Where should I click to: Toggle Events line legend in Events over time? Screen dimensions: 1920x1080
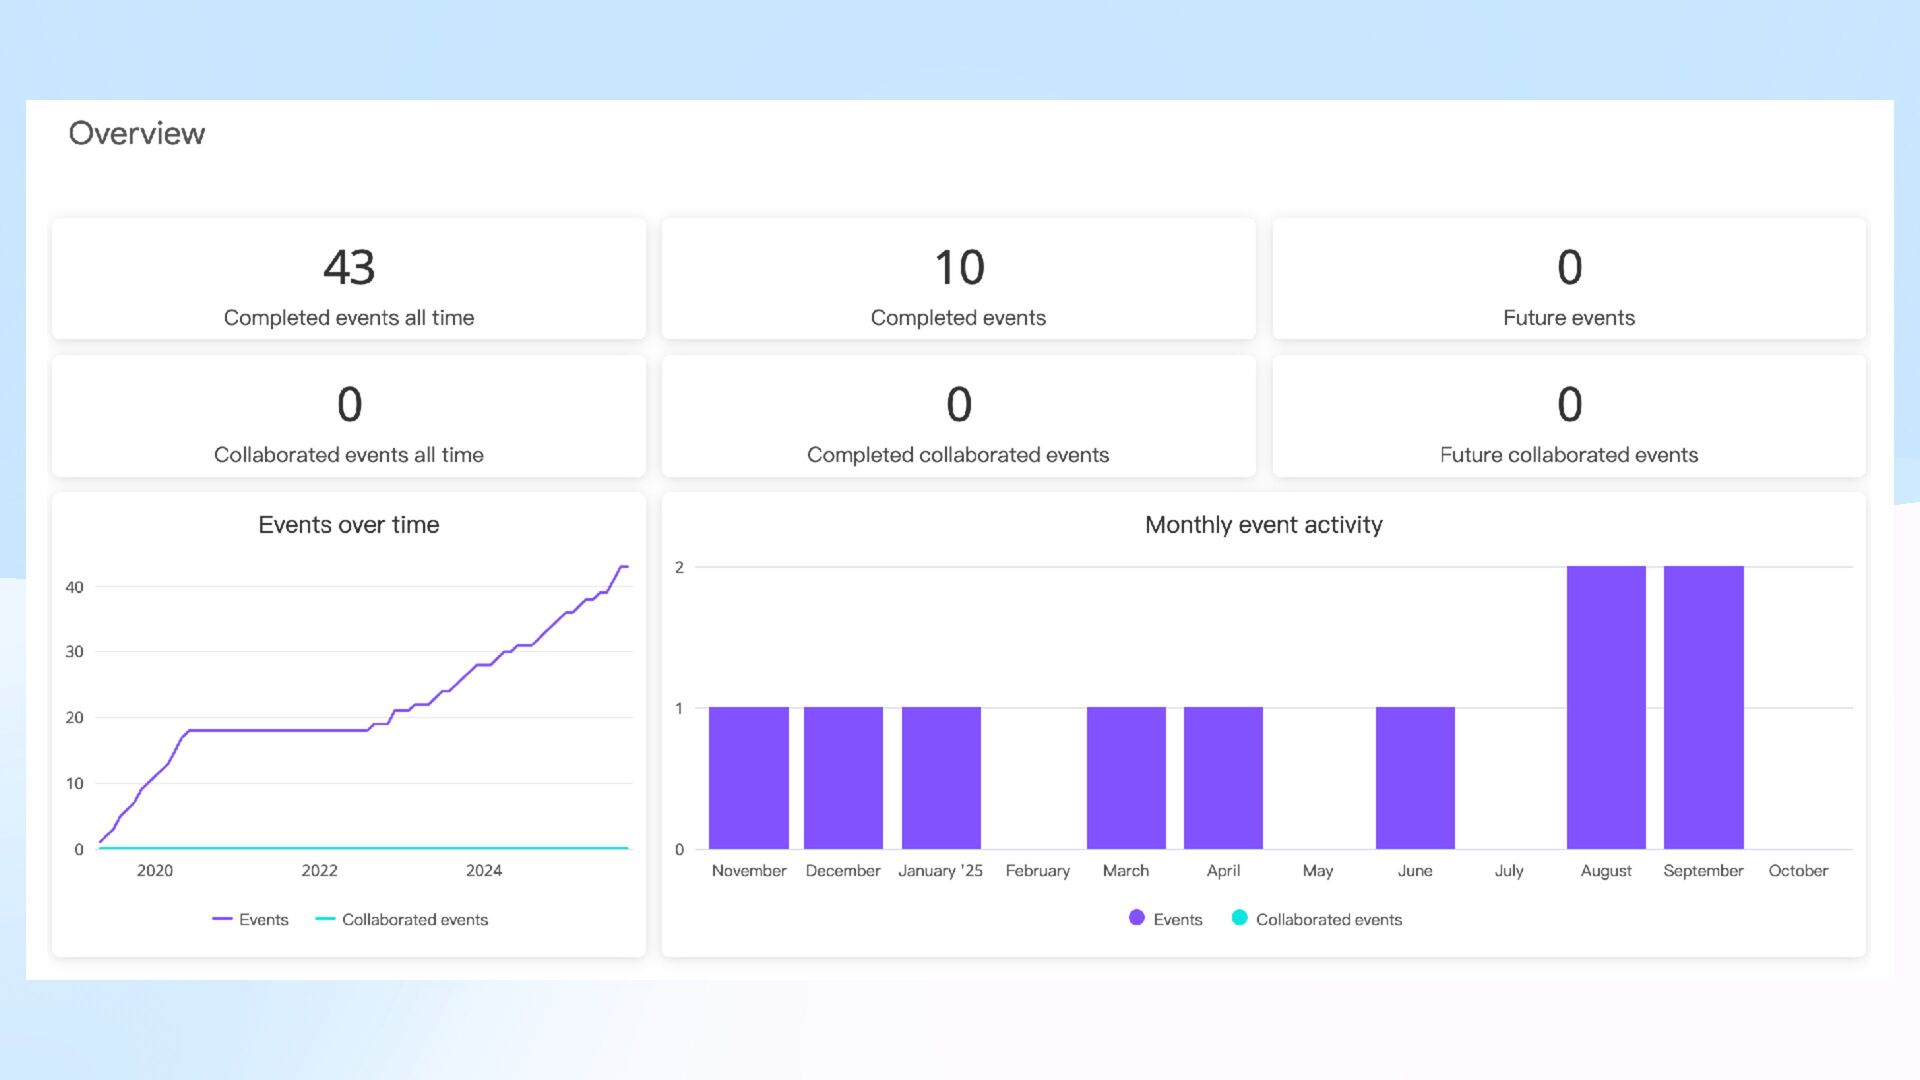click(262, 919)
